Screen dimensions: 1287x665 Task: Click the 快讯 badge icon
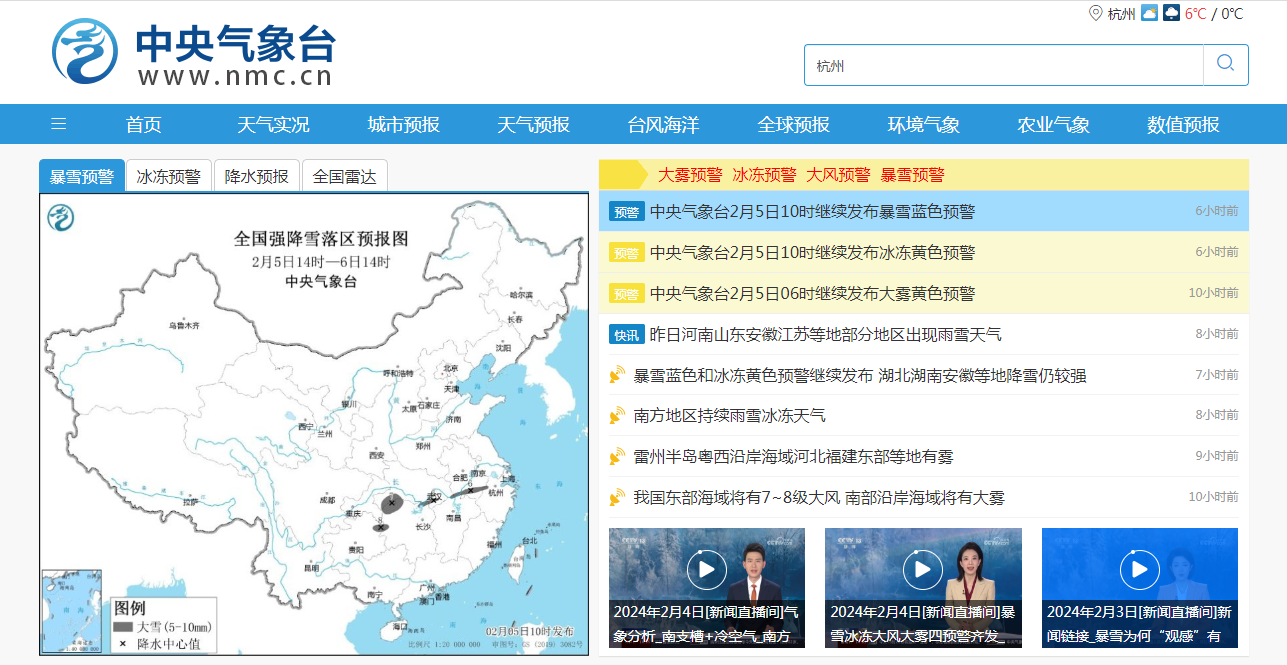[x=626, y=335]
